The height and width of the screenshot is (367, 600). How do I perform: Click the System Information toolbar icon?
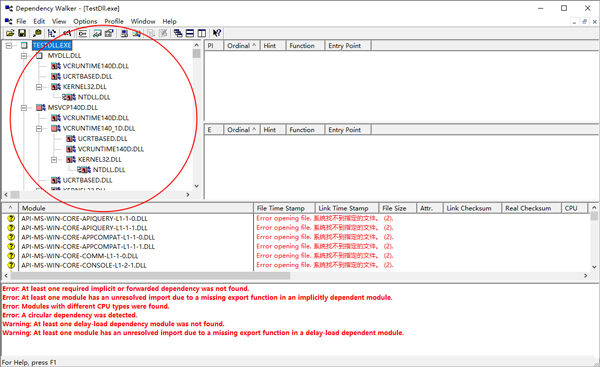(x=124, y=33)
